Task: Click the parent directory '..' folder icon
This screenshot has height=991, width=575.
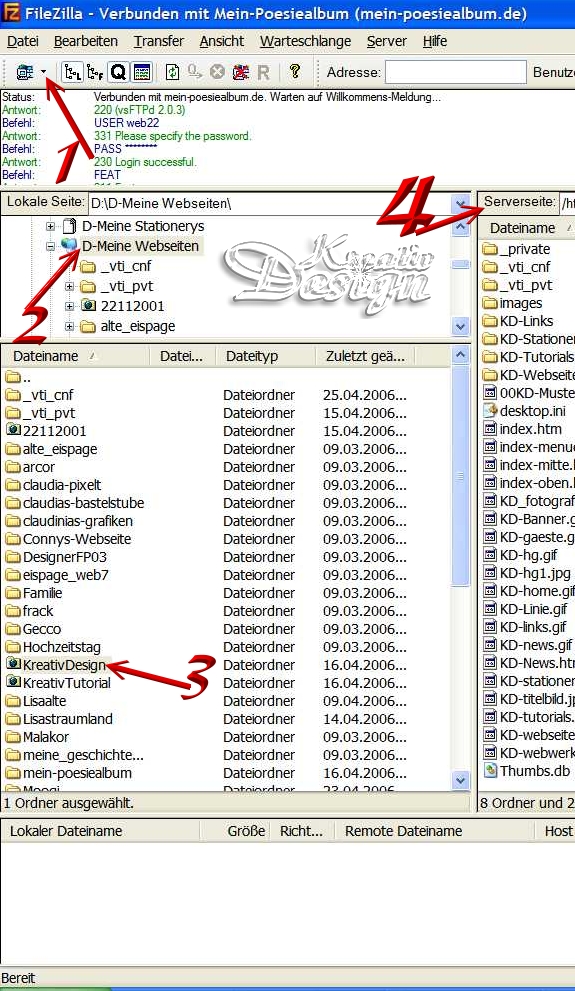Action: point(13,377)
